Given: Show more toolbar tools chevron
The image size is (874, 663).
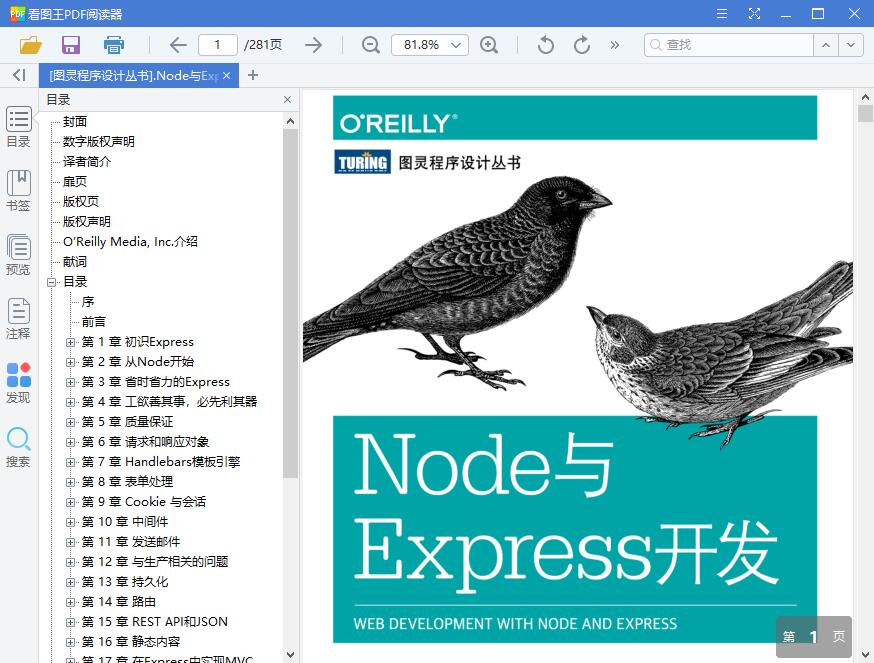Looking at the screenshot, I should coord(614,45).
